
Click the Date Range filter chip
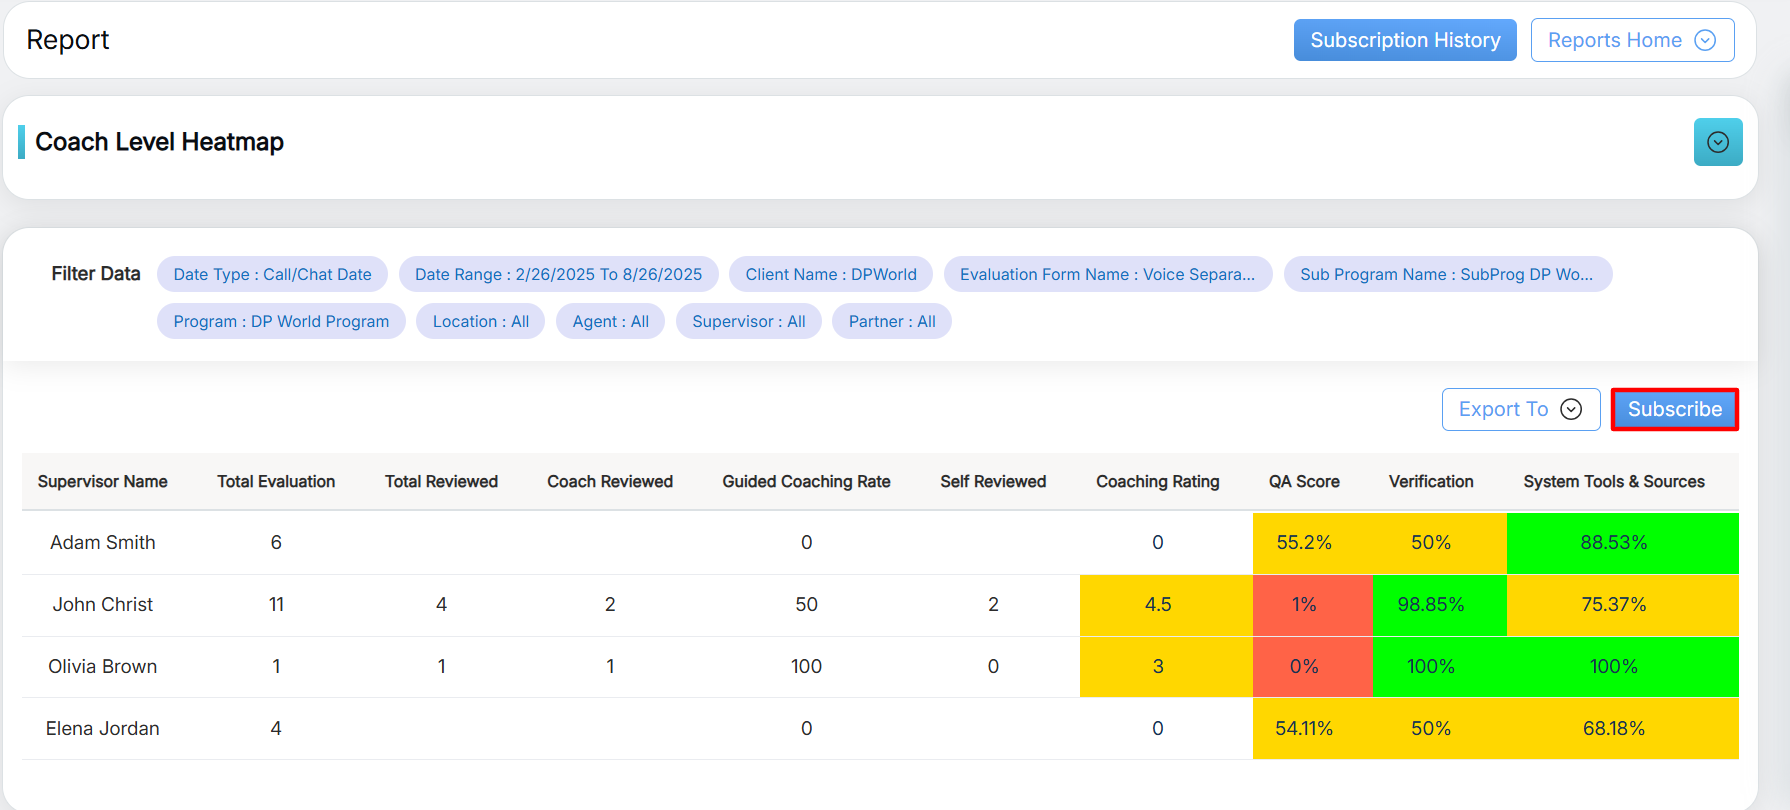(x=558, y=274)
